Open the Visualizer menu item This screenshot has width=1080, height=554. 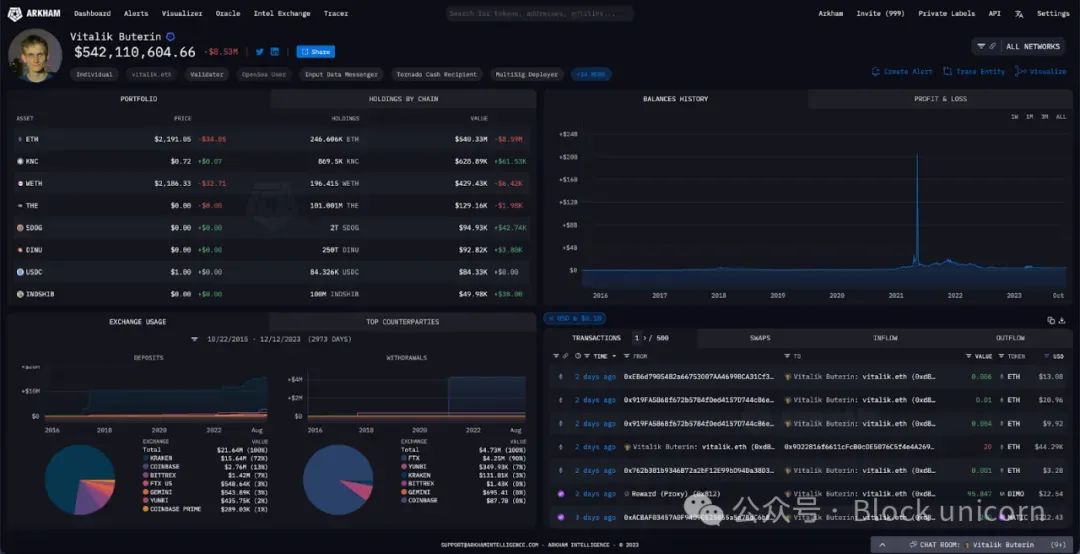pyautogui.click(x=182, y=14)
